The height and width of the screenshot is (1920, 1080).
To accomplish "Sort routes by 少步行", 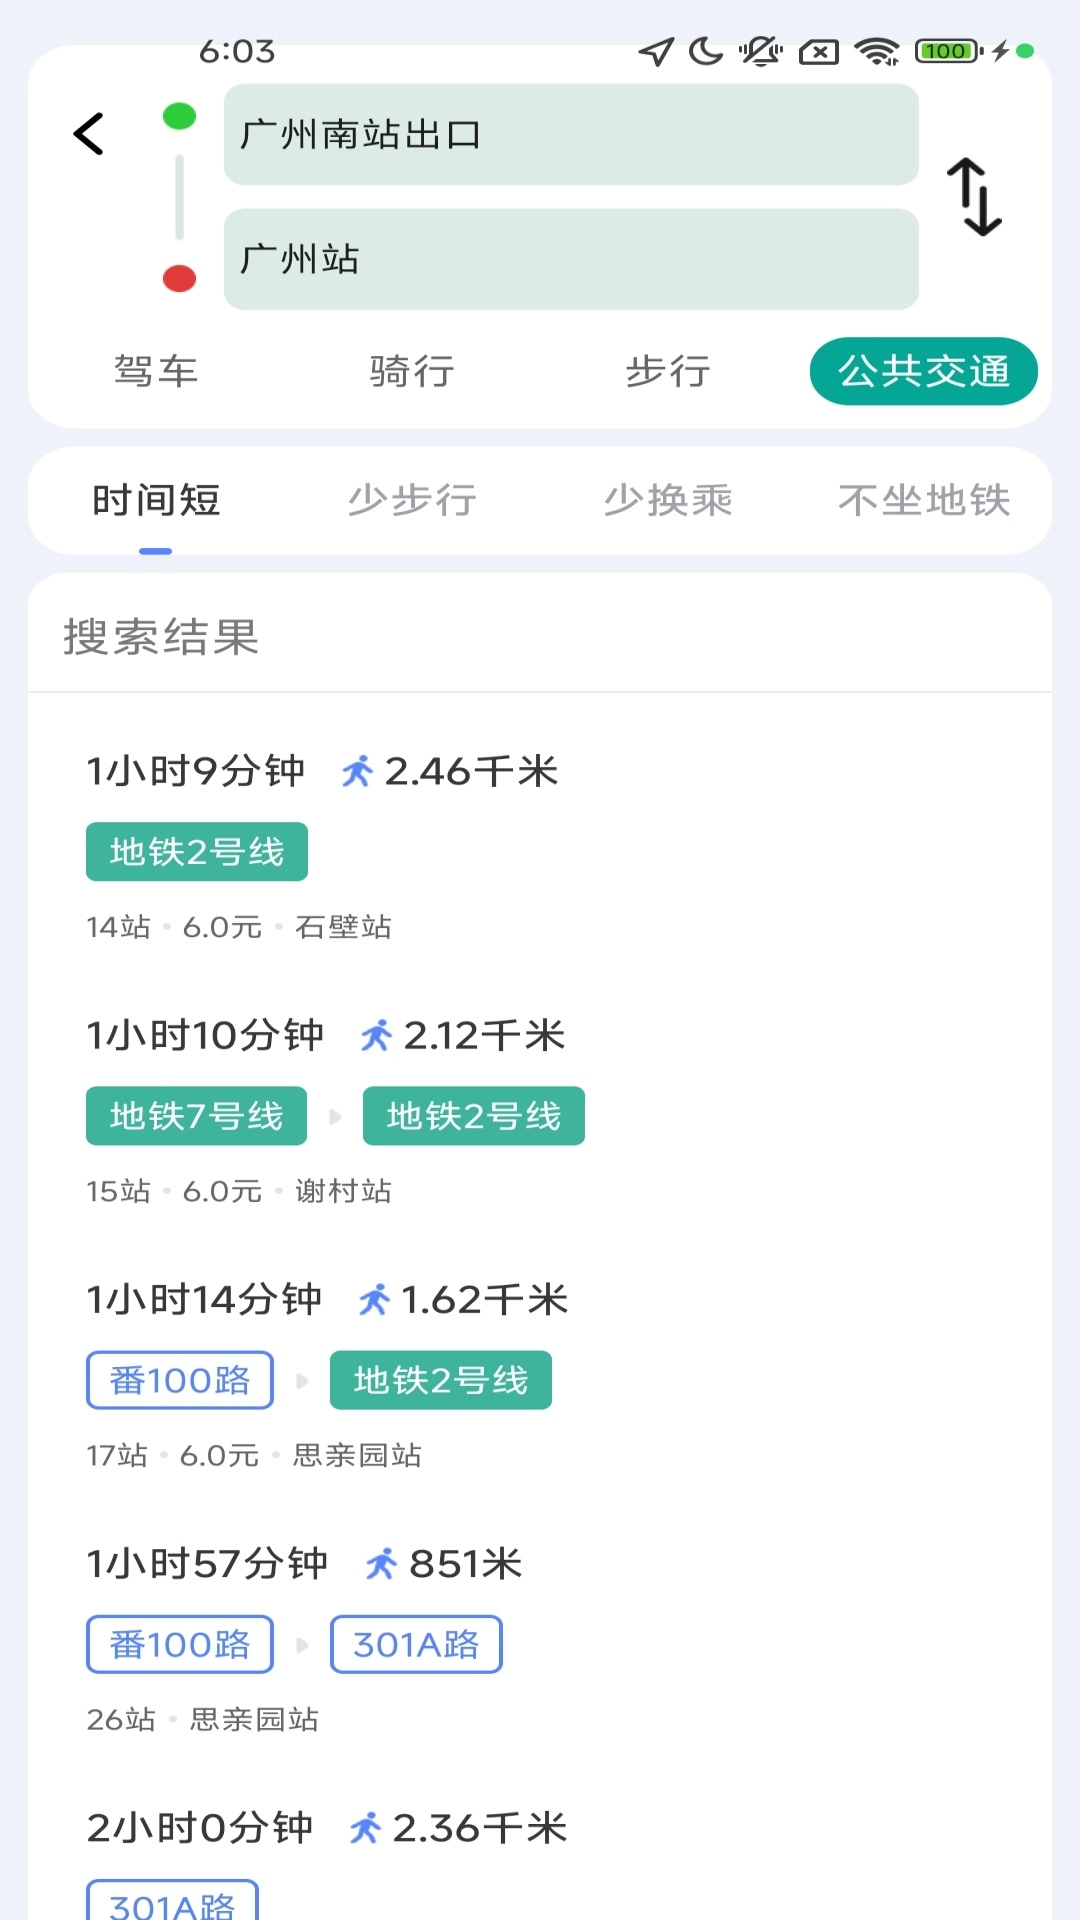I will pyautogui.click(x=412, y=500).
